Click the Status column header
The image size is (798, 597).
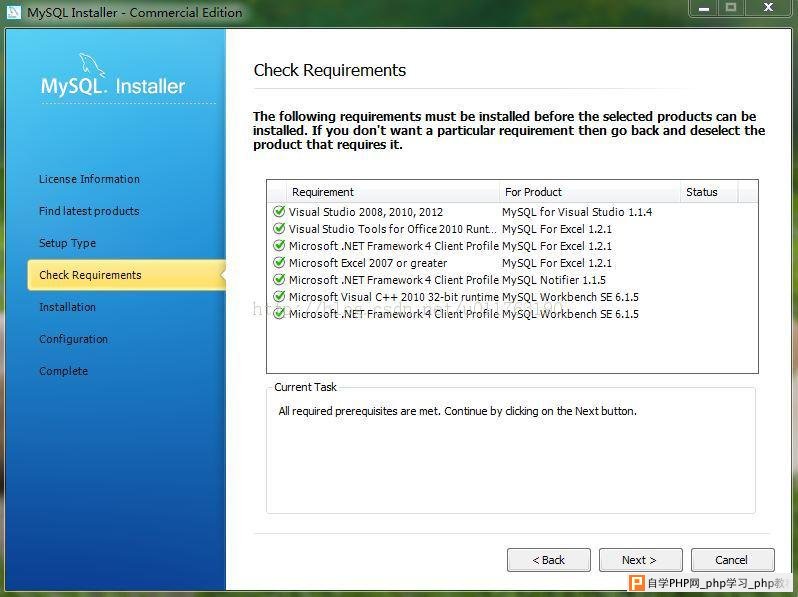[x=709, y=192]
